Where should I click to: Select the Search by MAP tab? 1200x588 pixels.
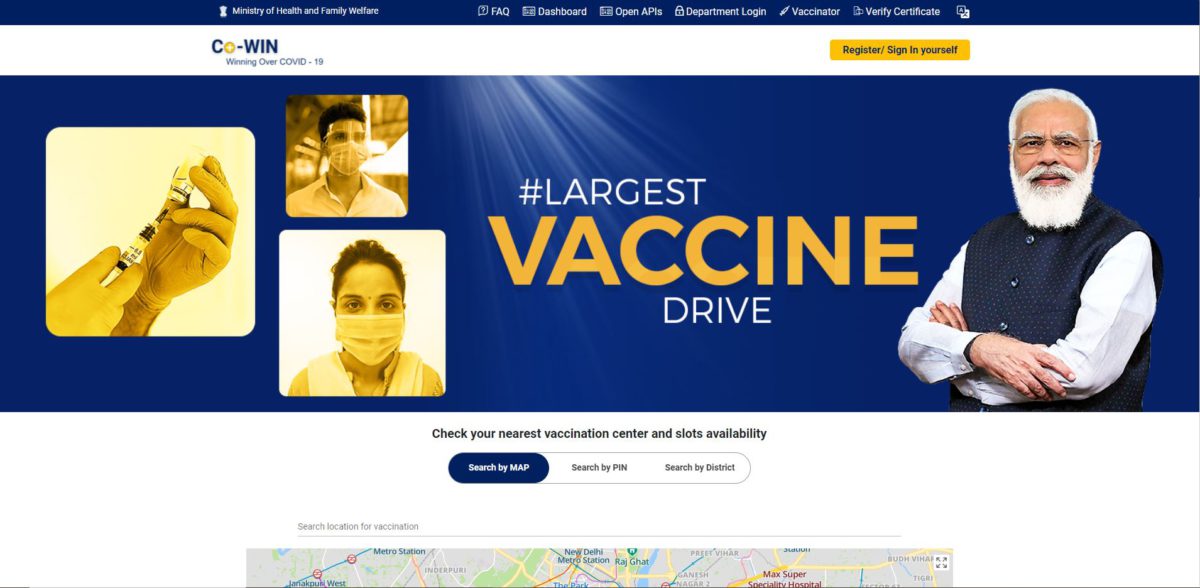[x=499, y=468]
